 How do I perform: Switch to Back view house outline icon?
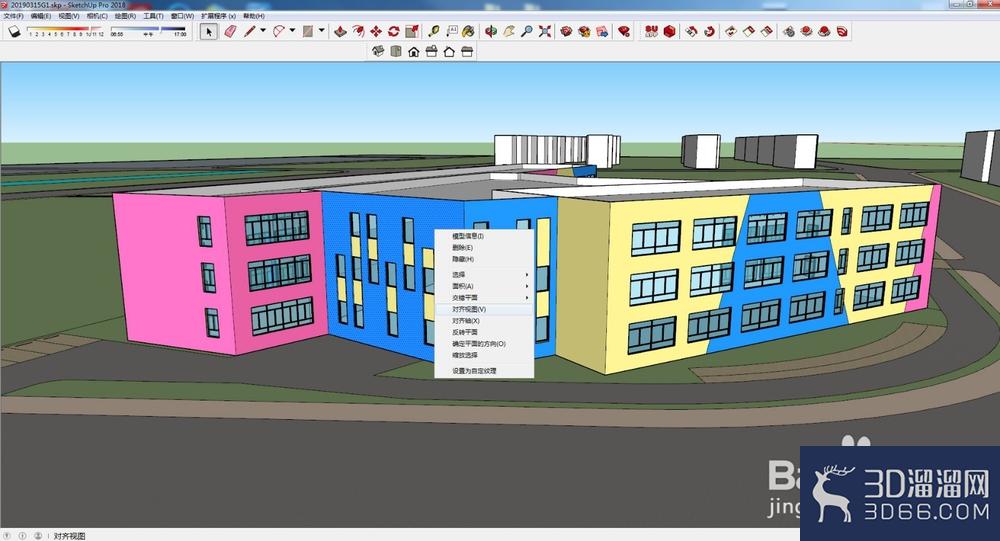(x=450, y=52)
